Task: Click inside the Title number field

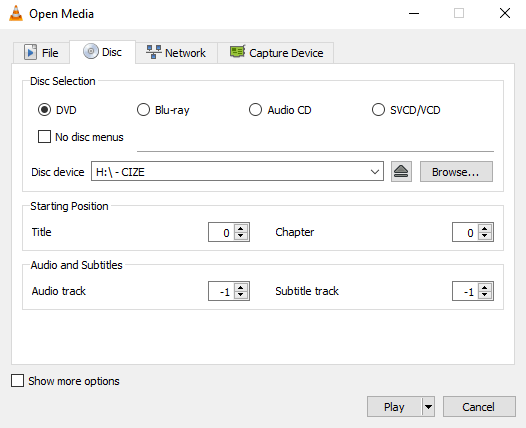Action: [x=222, y=232]
